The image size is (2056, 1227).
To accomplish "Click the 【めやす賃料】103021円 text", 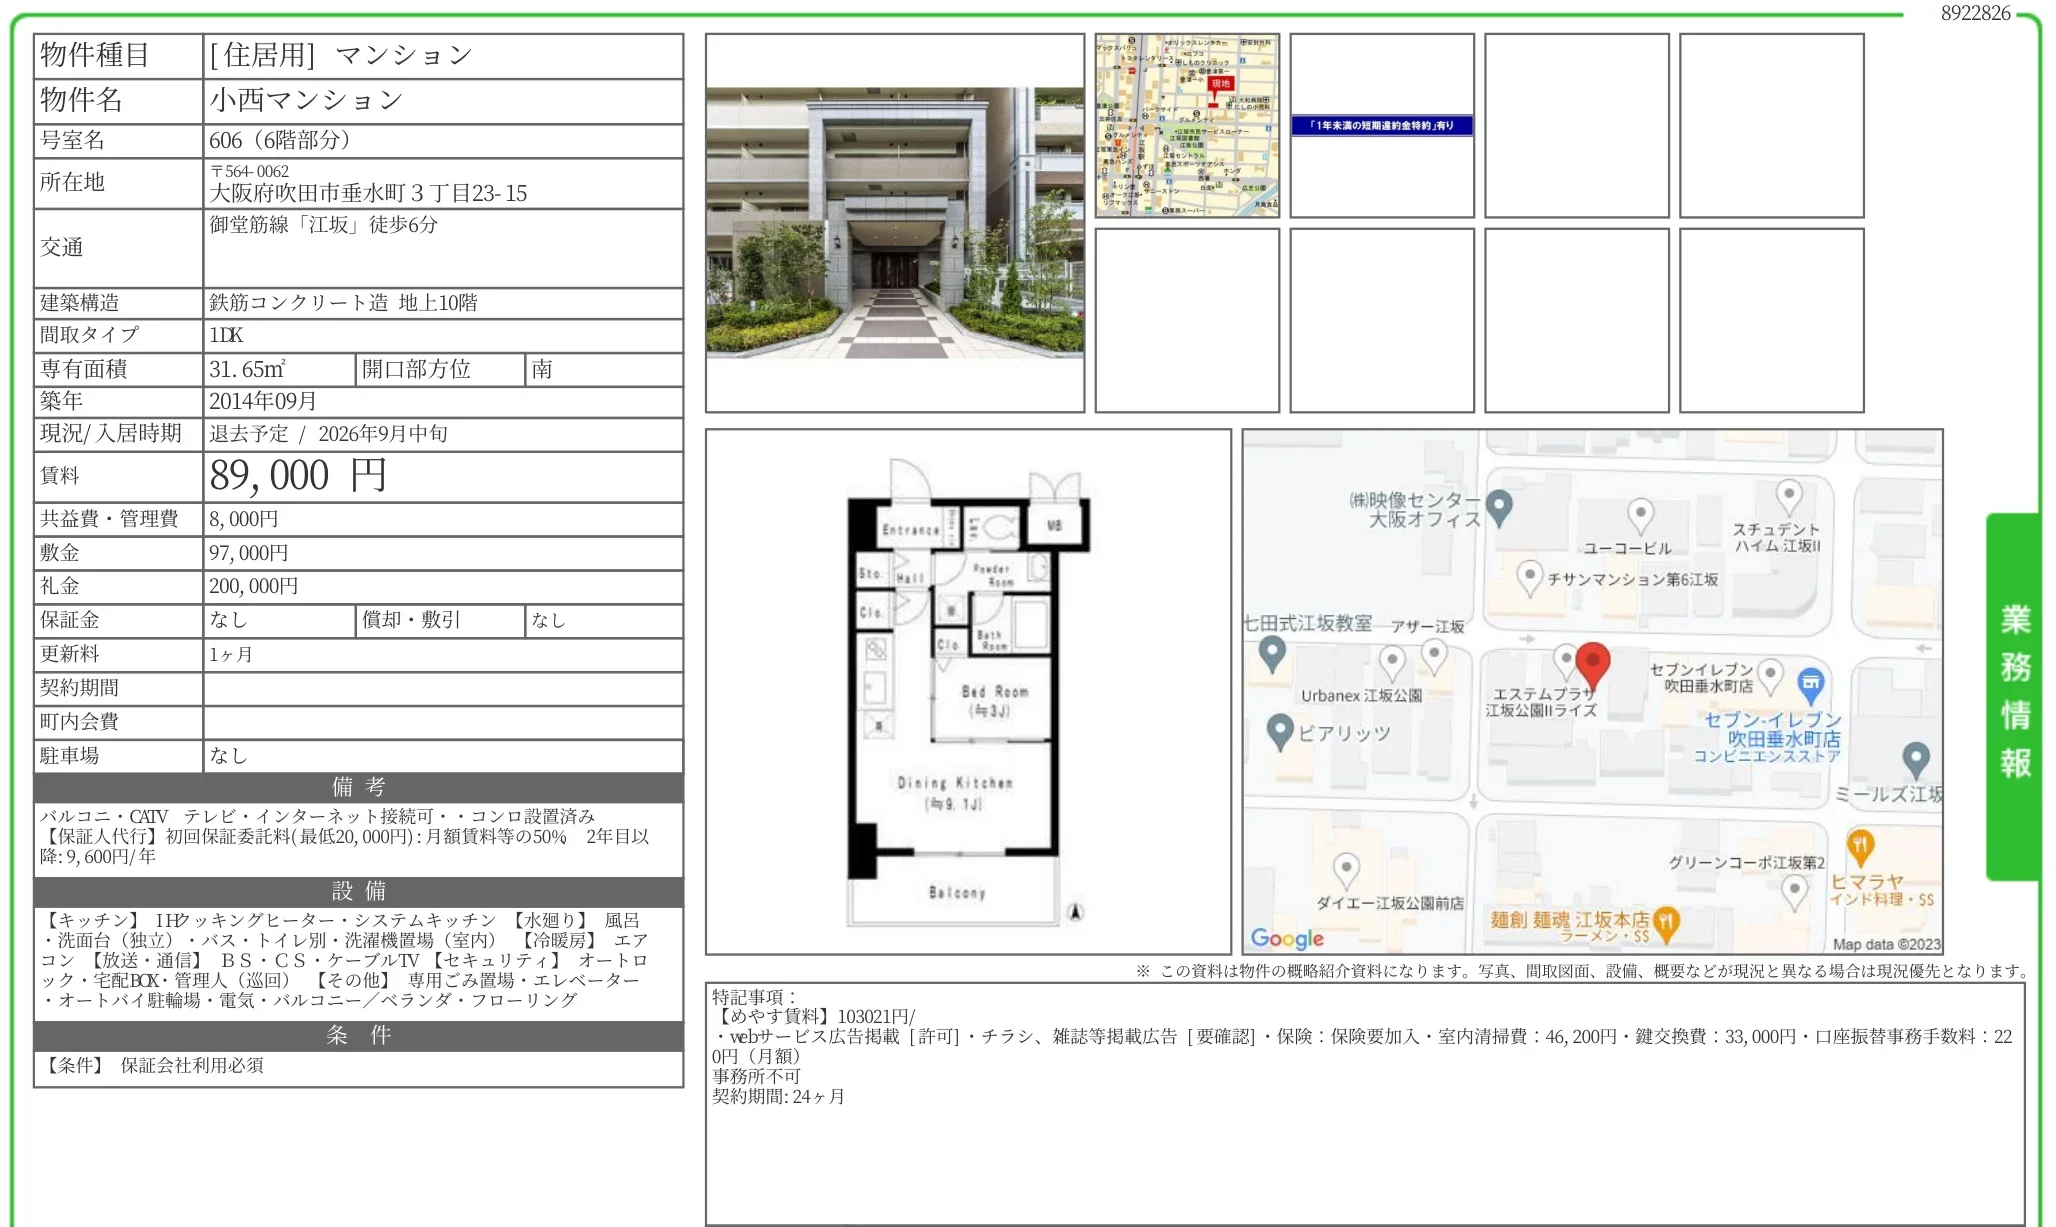I will coord(812,1017).
